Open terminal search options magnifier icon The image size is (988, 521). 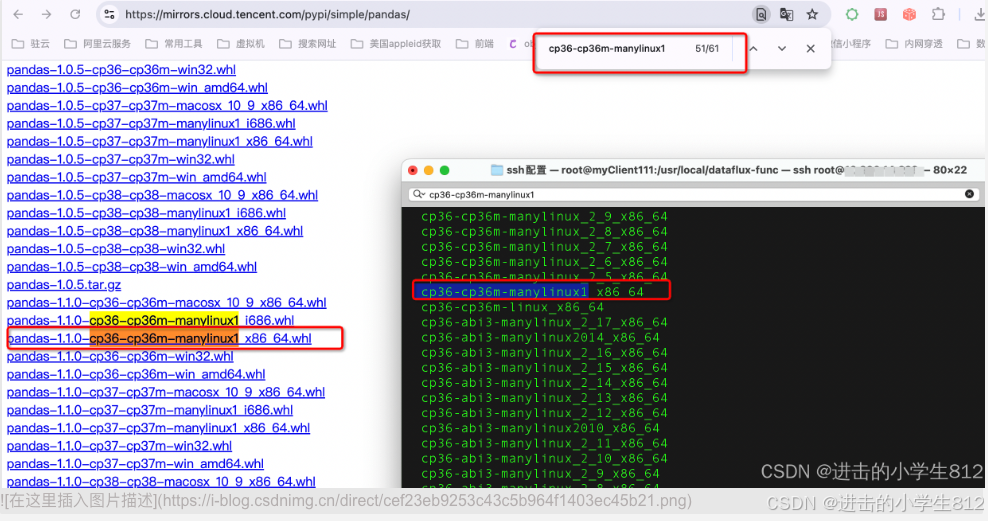[418, 195]
